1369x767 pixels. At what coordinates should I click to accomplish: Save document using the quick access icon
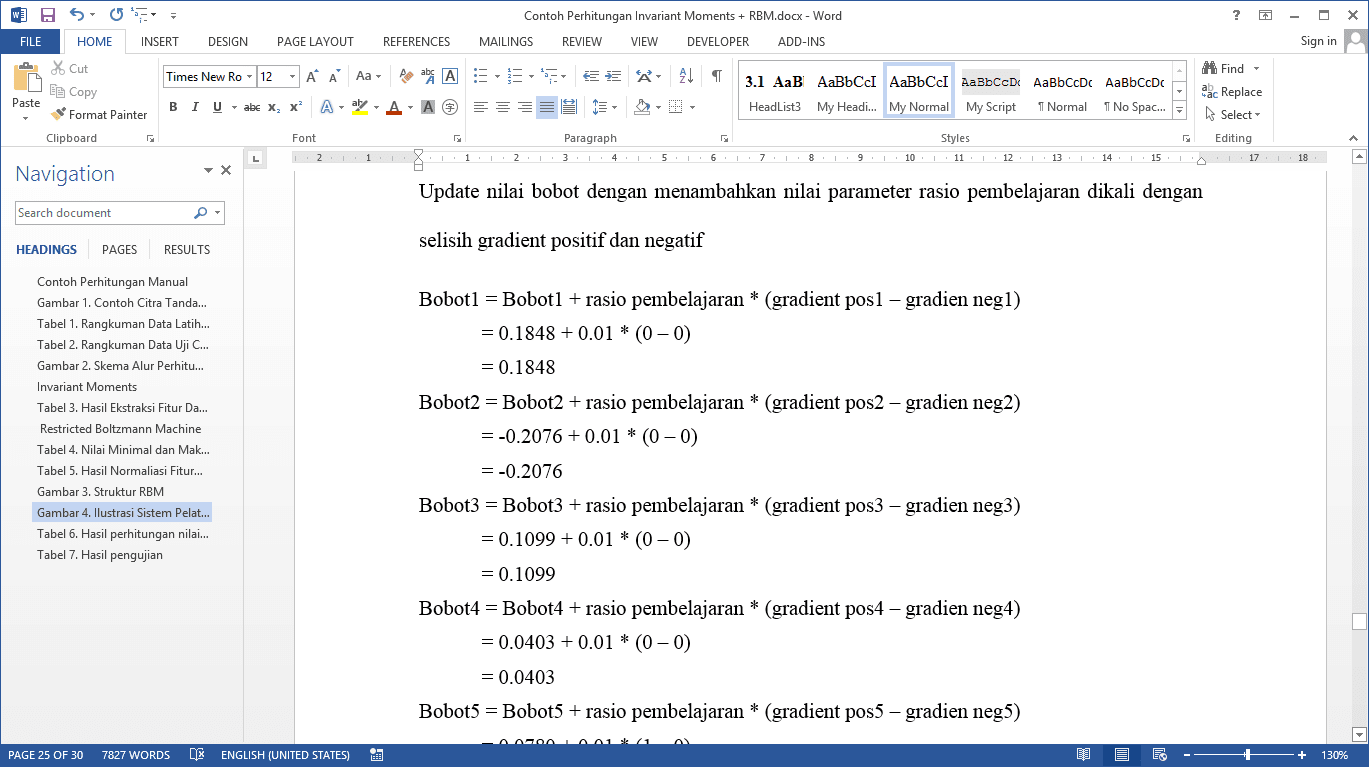[x=48, y=15]
